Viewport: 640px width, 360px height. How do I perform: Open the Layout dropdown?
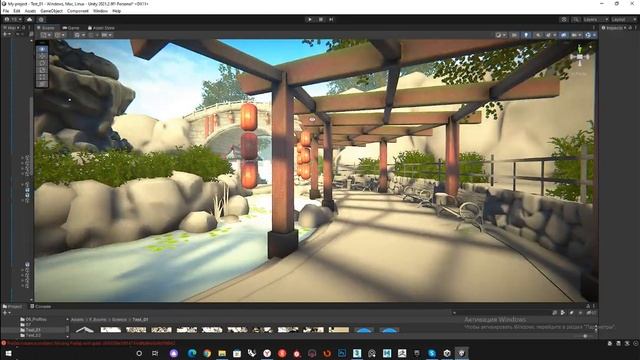point(624,19)
